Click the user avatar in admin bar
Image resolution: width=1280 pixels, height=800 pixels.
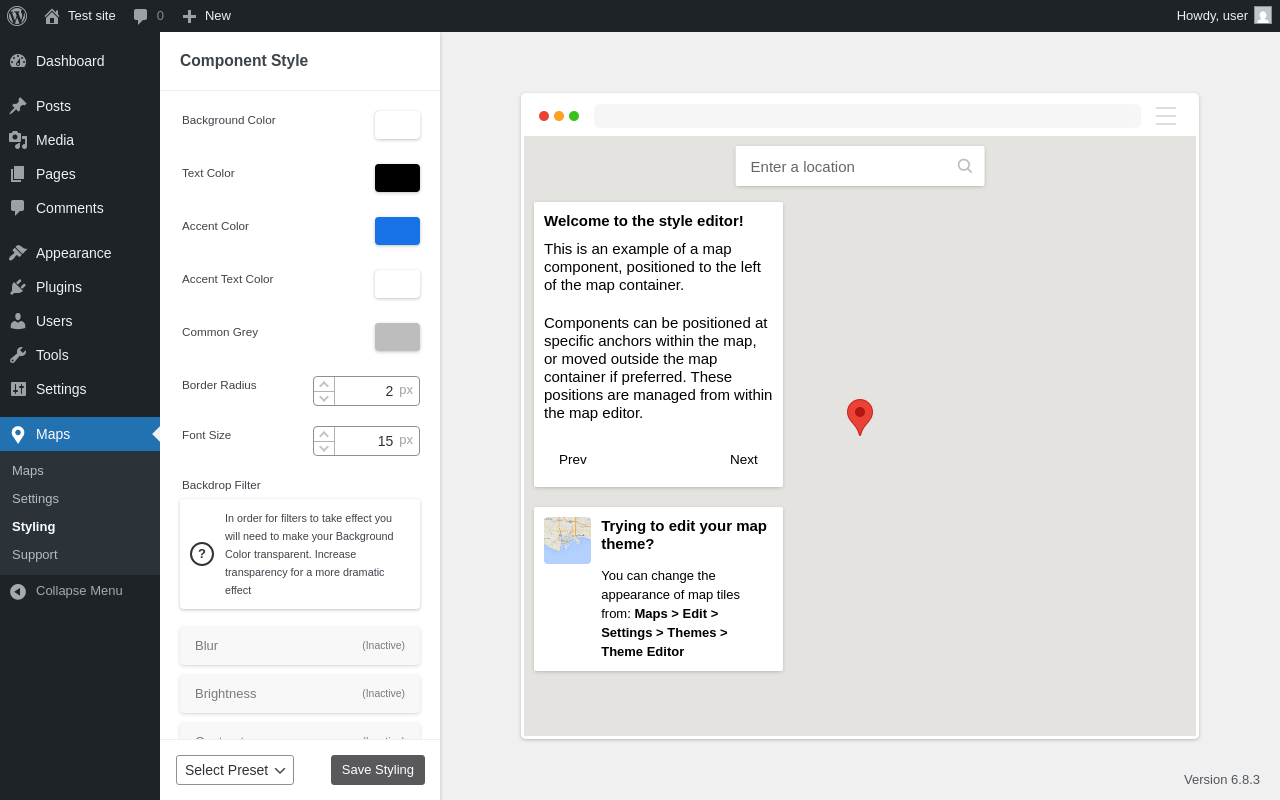pyautogui.click(x=1263, y=16)
